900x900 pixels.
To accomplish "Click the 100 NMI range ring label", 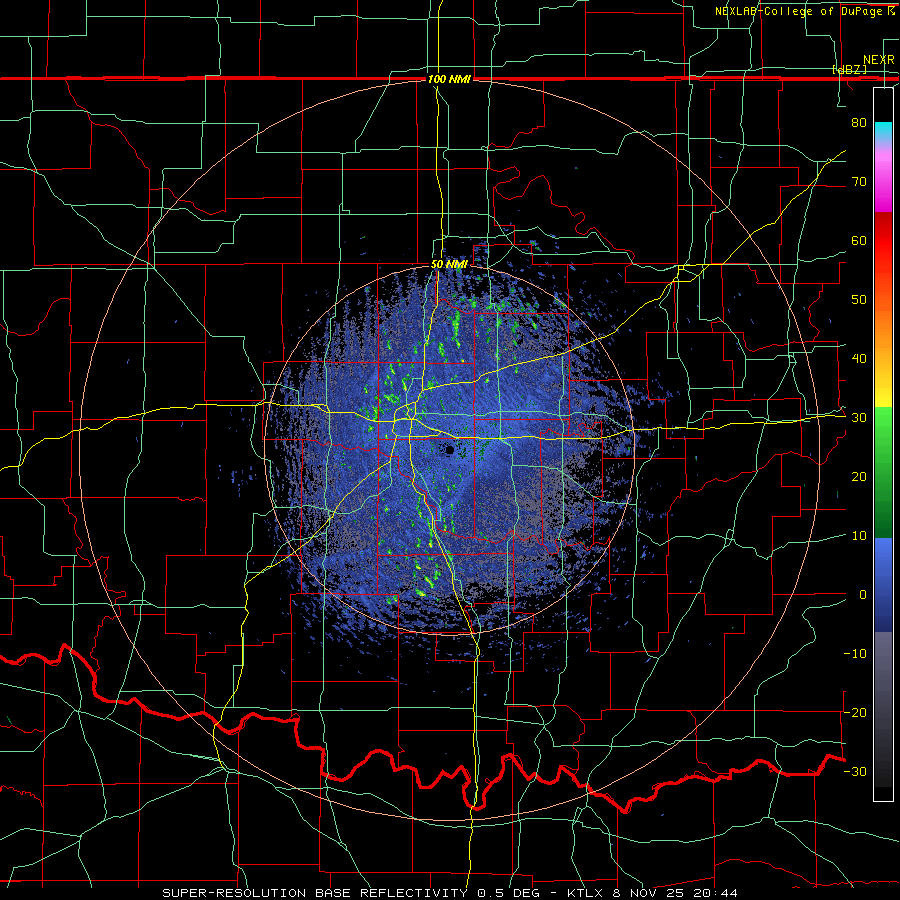I will pyautogui.click(x=449, y=79).
